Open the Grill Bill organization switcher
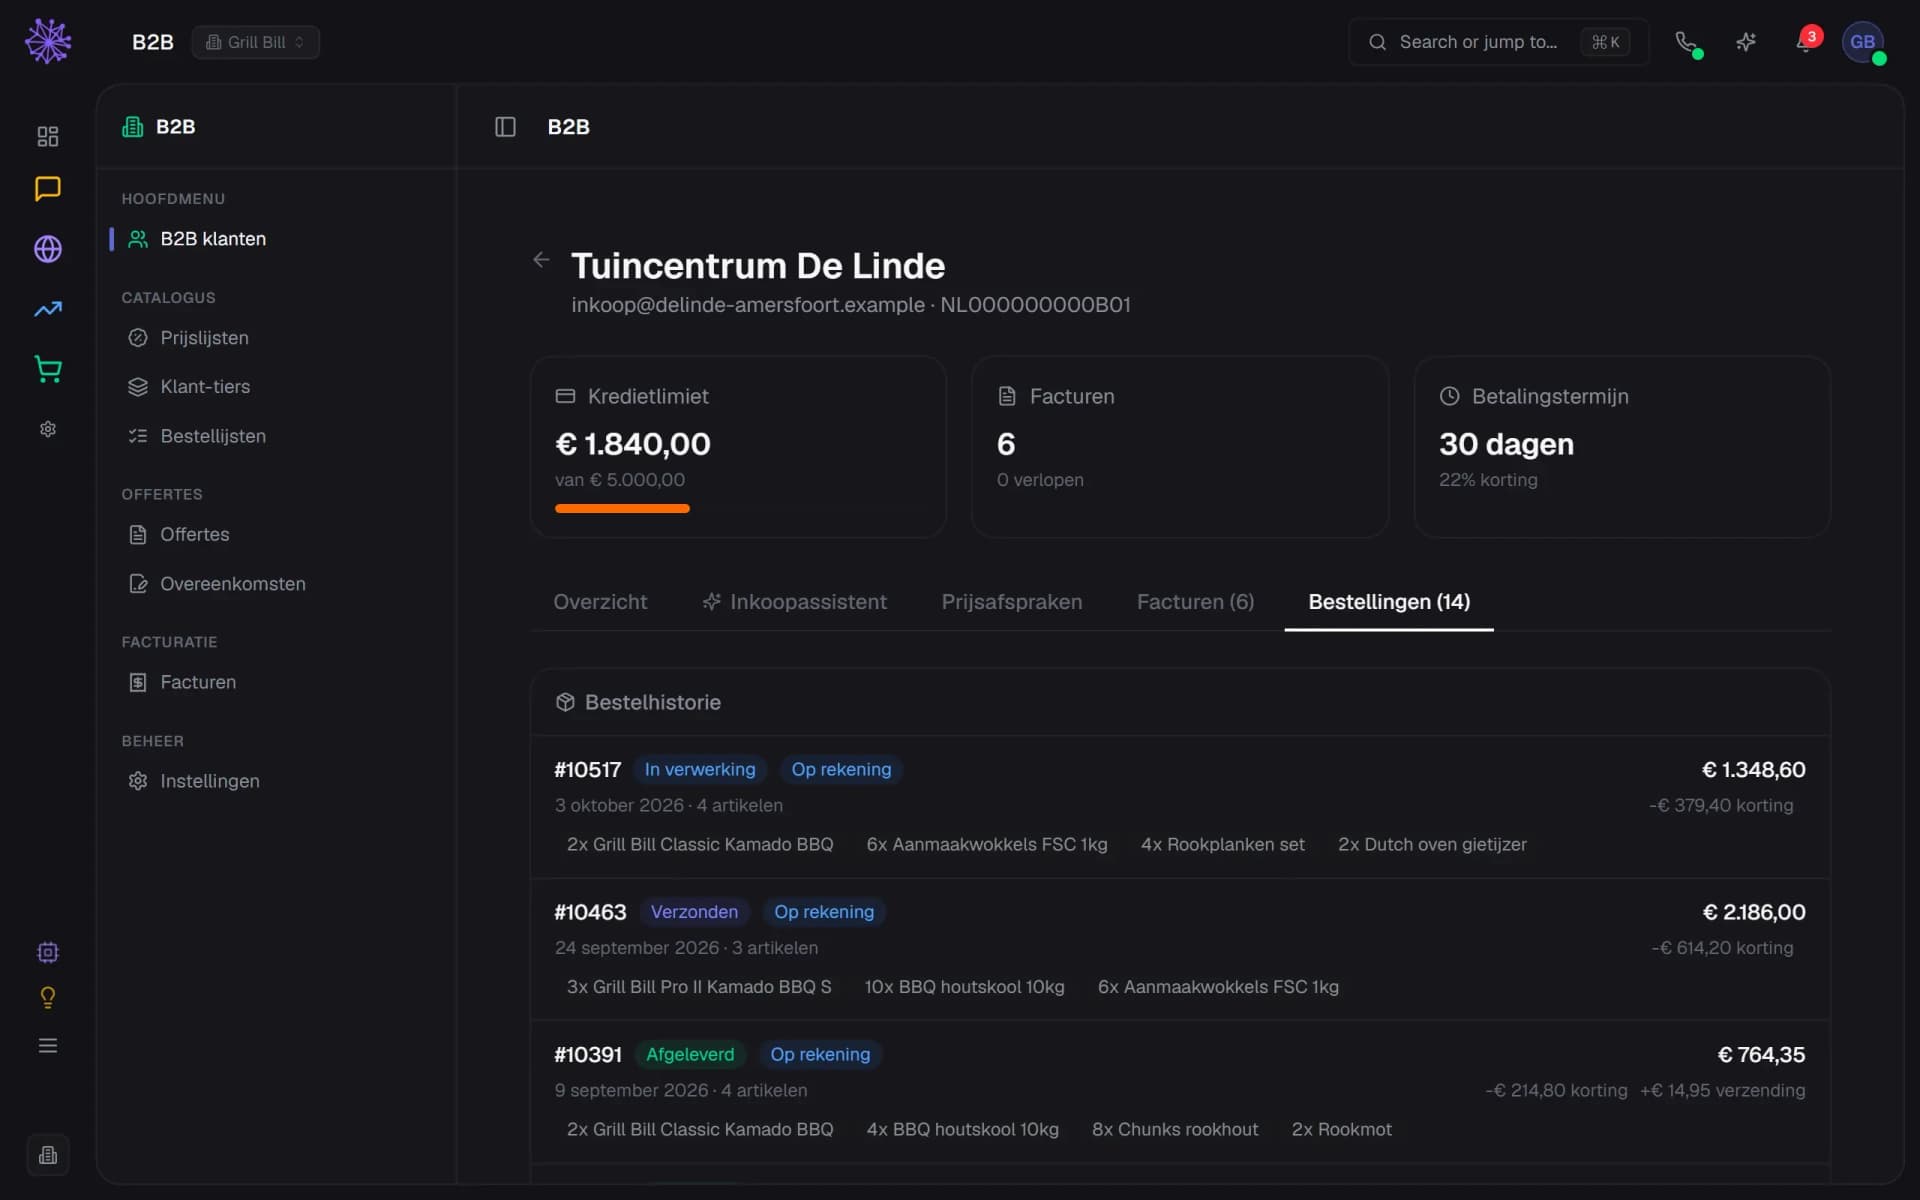The image size is (1920, 1200). (x=255, y=42)
